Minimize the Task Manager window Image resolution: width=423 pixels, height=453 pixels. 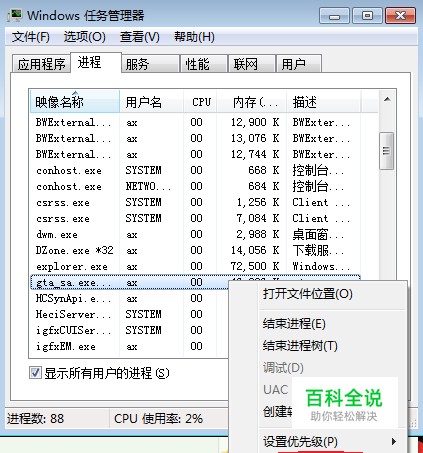[334, 16]
